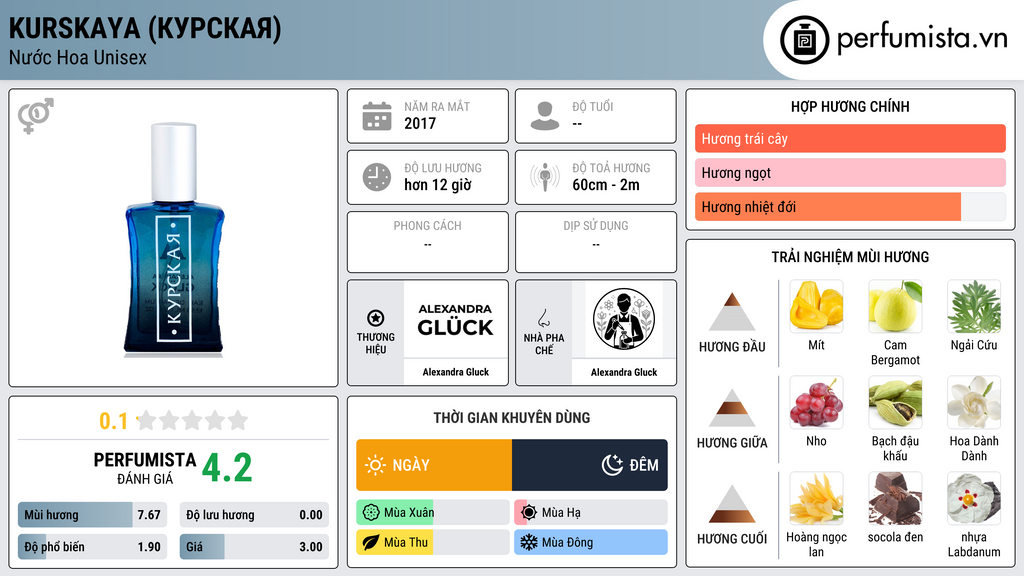Click the calendar icon beside Năm ra mắt

[377, 116]
